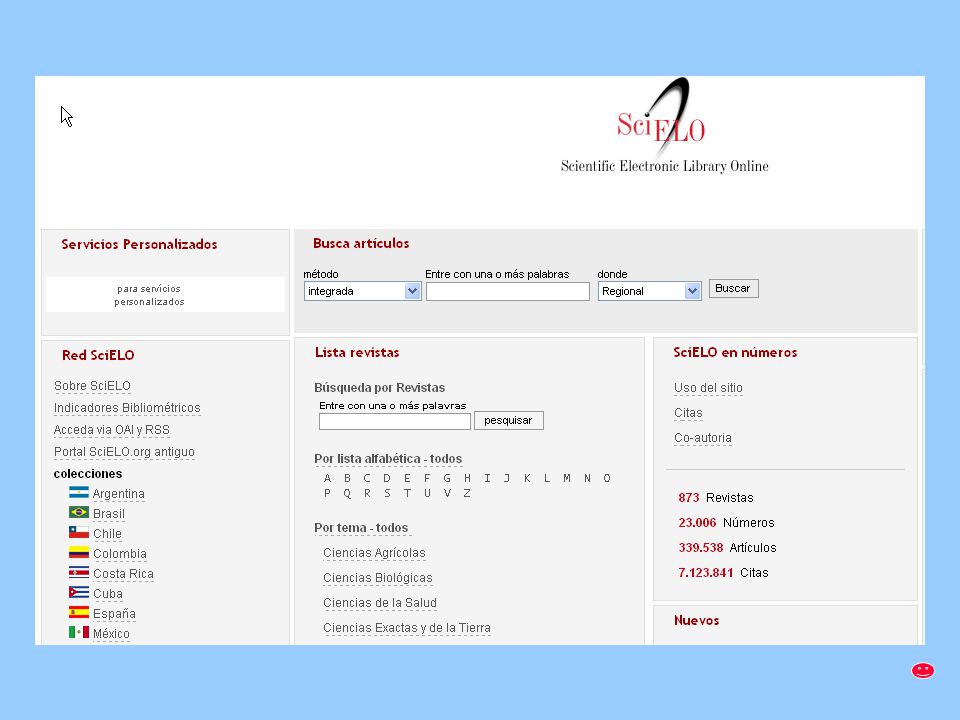Browse journals starting with letter F
Viewport: 960px width, 720px height.
click(x=427, y=478)
